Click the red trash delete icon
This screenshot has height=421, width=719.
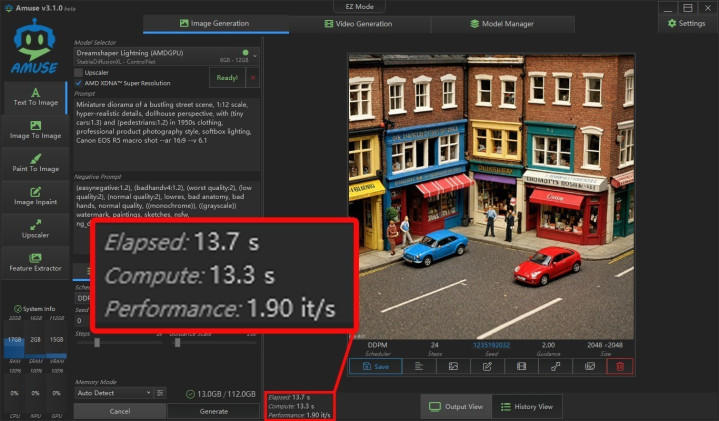tap(620, 367)
